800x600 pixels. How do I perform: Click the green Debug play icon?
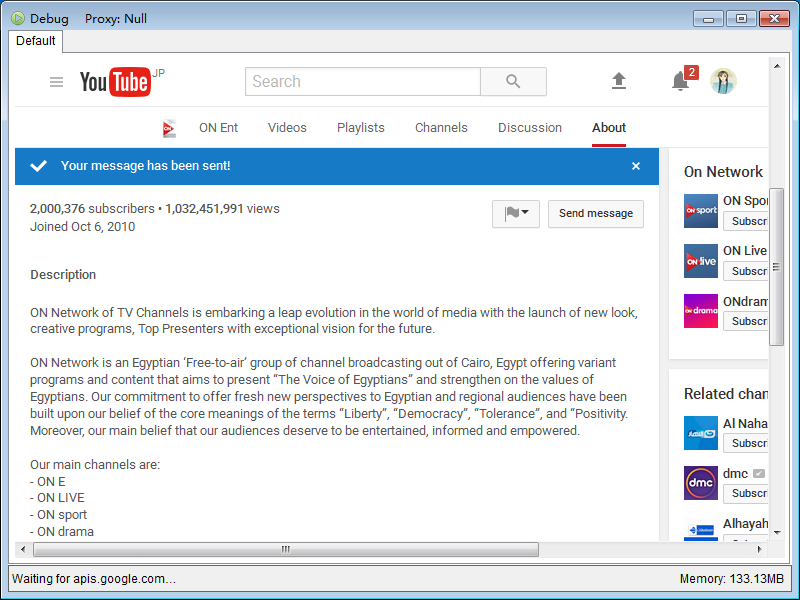point(18,18)
